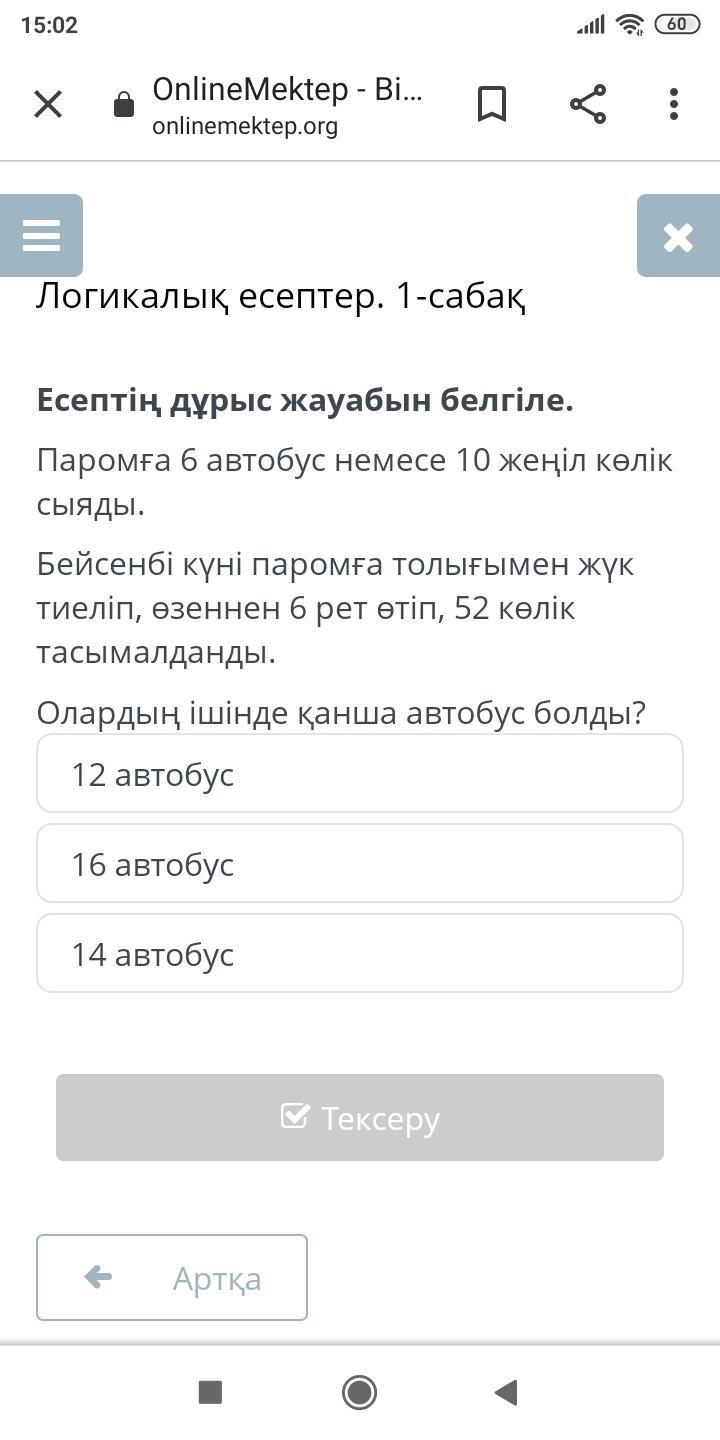Tap the share icon
The image size is (720, 1440).
click(x=588, y=104)
